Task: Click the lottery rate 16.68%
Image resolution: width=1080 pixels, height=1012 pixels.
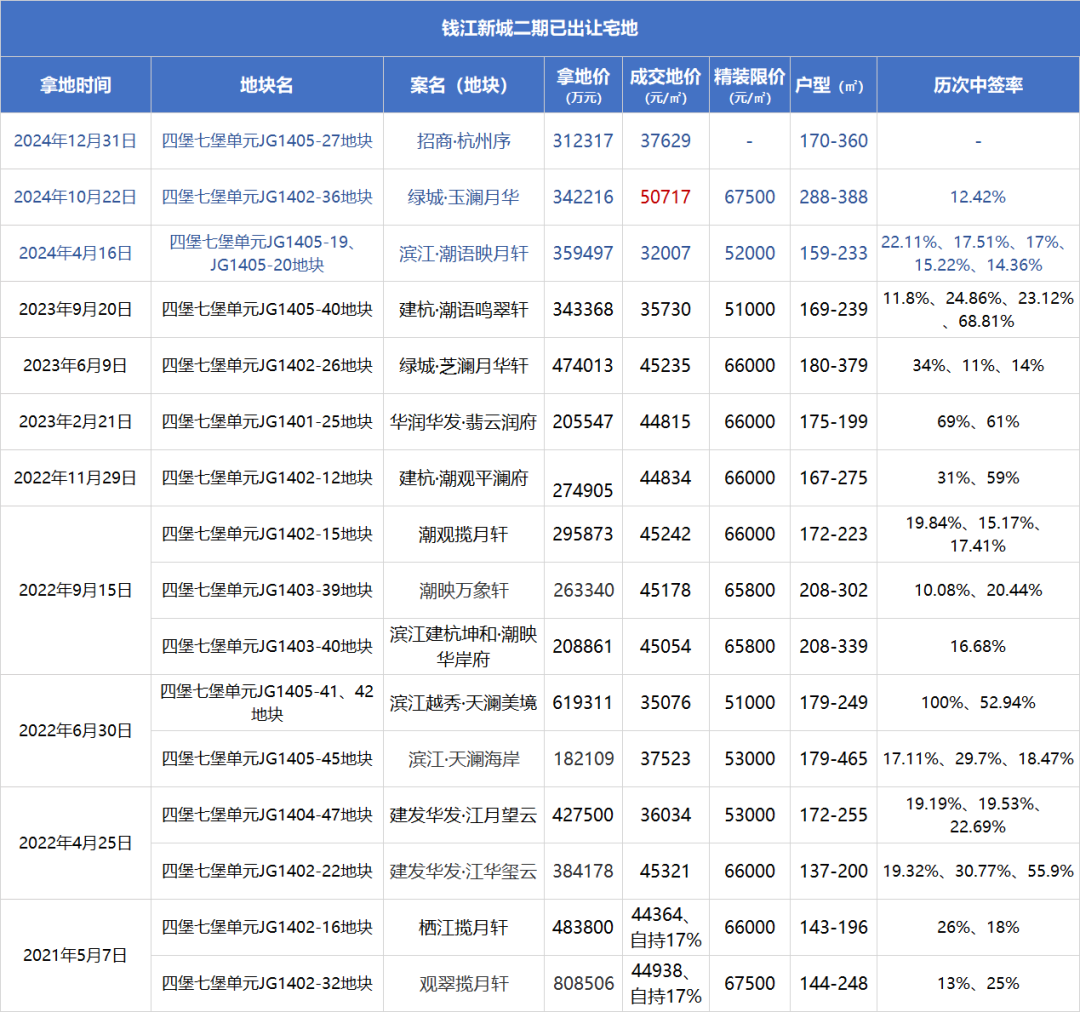Action: coord(978,646)
